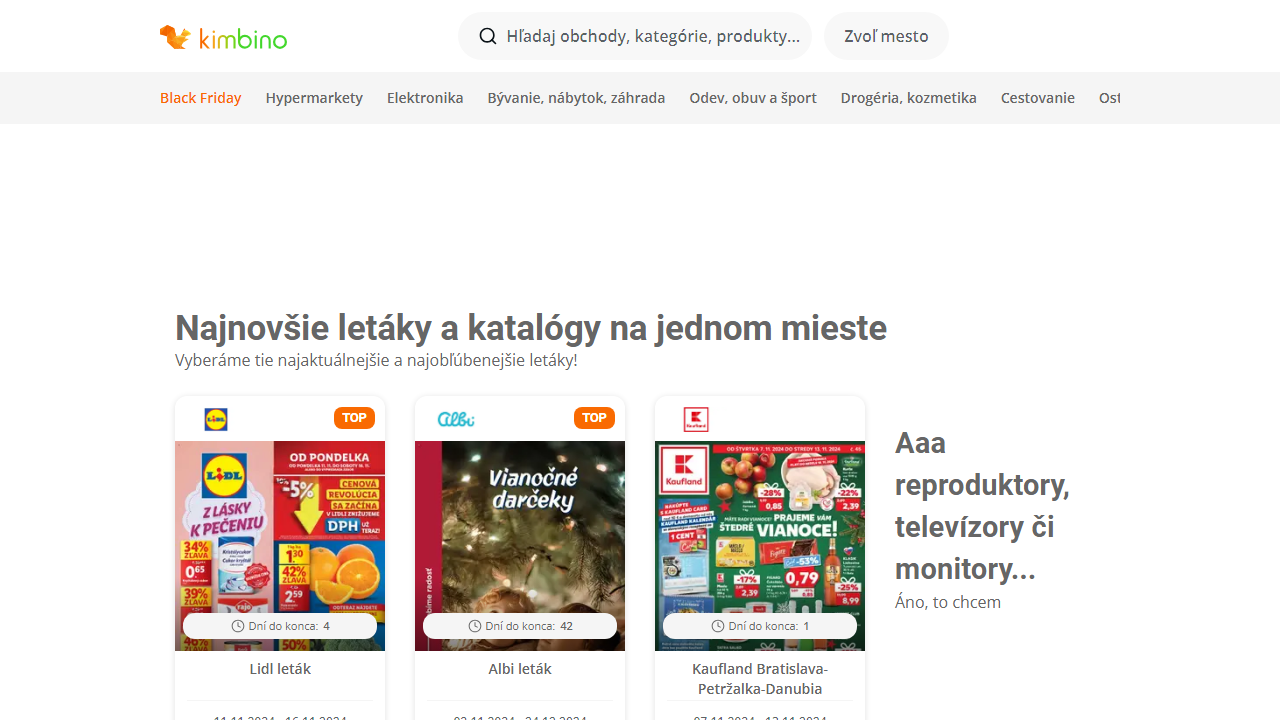Open the Black Friday category
Image resolution: width=1280 pixels, height=720 pixels.
[x=201, y=98]
